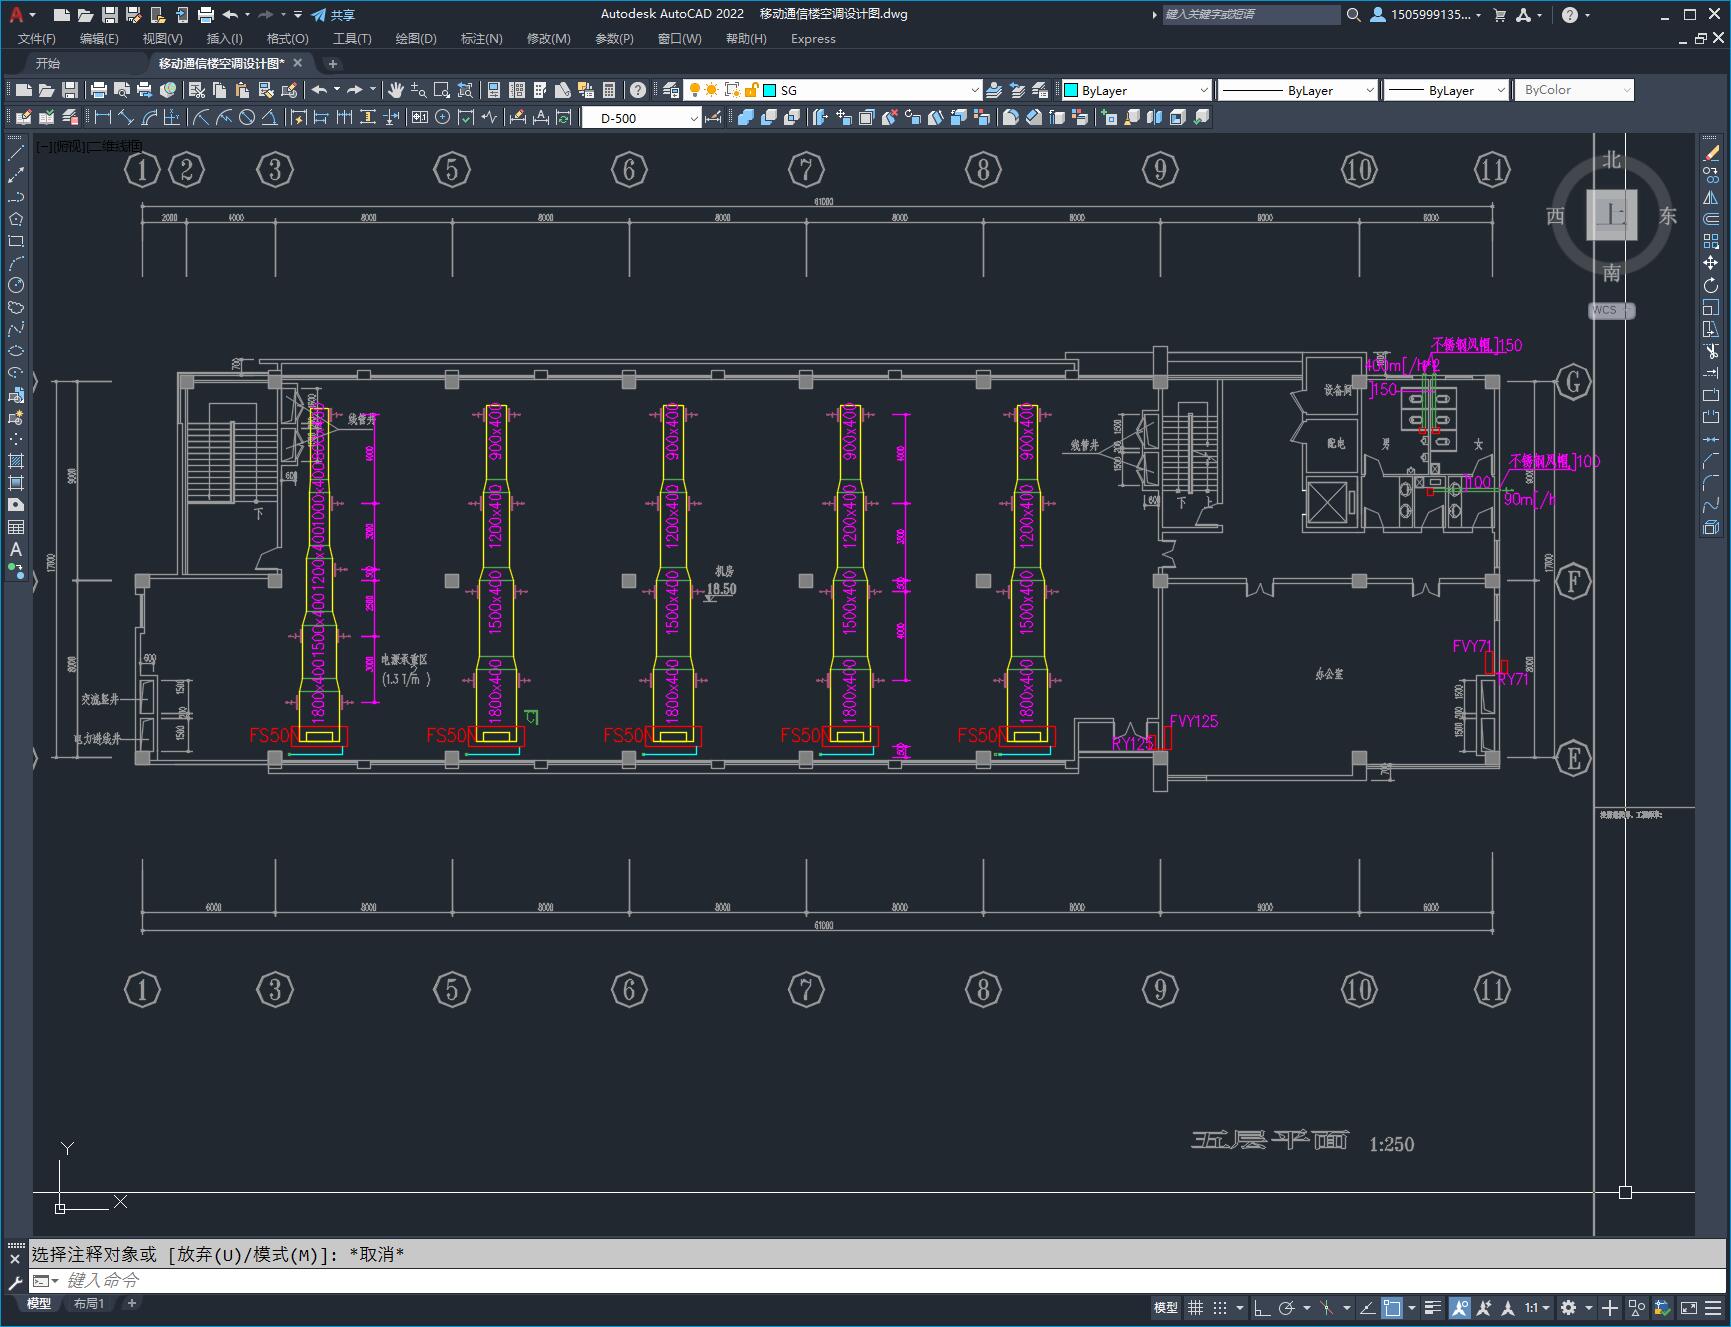Select the Erase tool in modify toolbar
This screenshot has height=1327, width=1731.
pos(1711,153)
